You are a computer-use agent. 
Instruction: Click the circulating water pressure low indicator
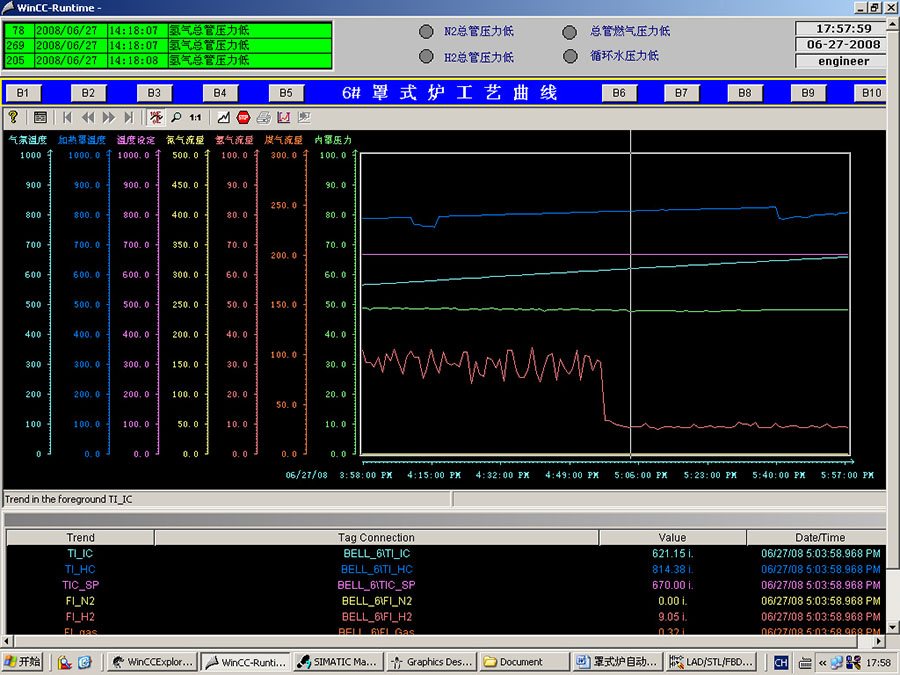tap(570, 57)
